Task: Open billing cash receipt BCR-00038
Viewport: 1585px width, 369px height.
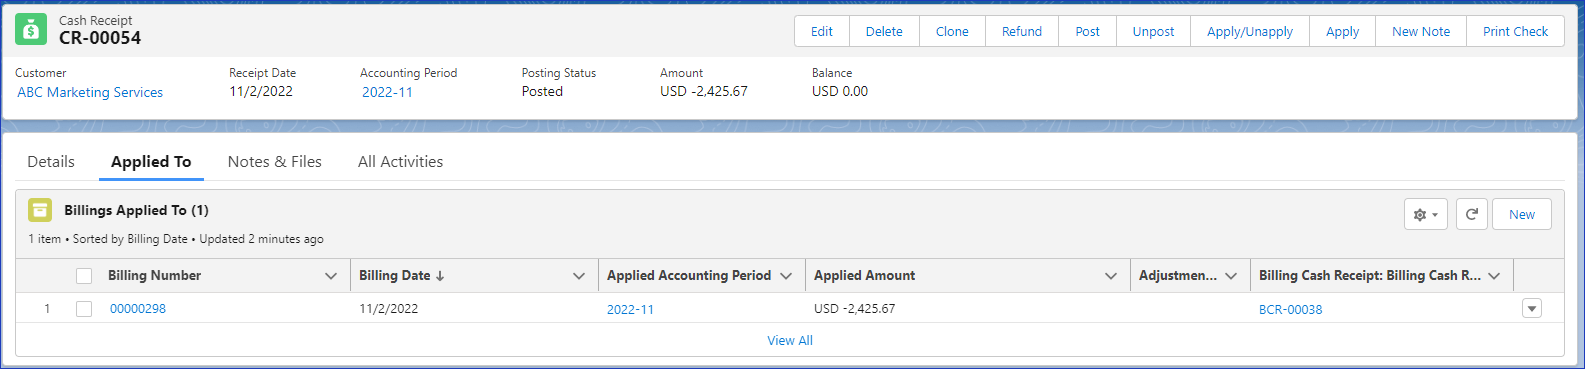Action: (x=1290, y=309)
